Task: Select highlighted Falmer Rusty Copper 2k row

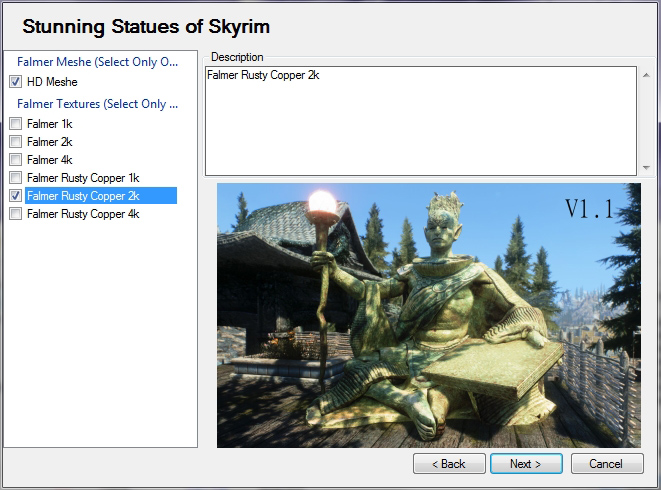Action: coord(101,196)
